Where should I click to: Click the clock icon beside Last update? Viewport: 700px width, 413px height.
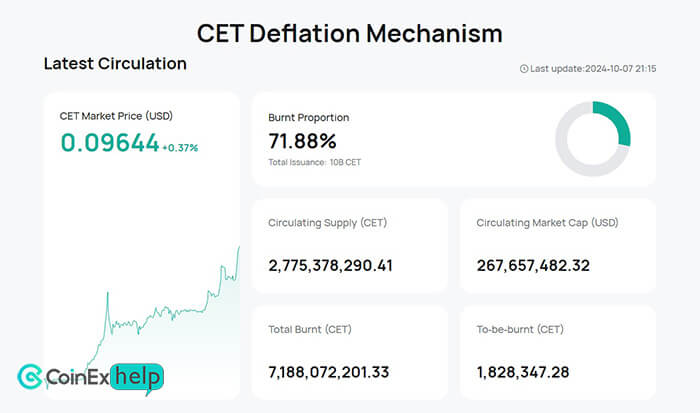(523, 68)
